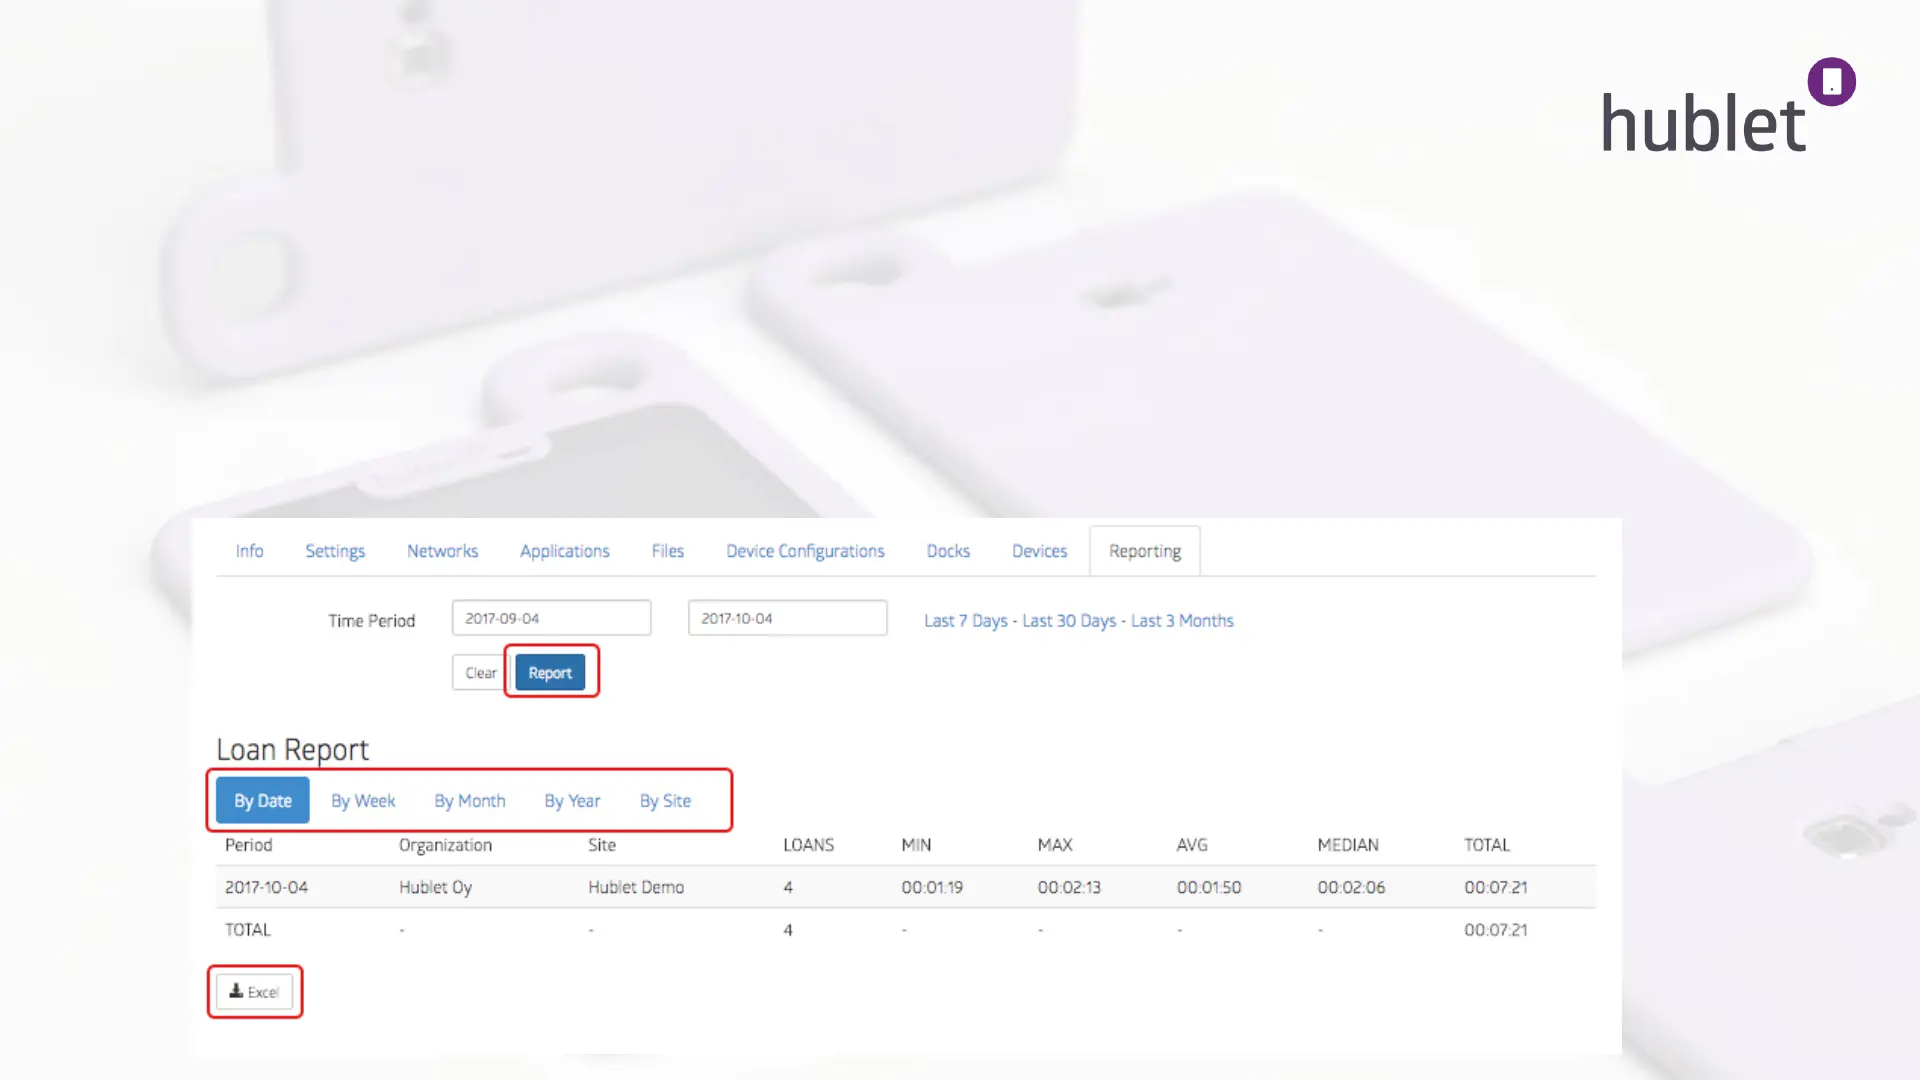The width and height of the screenshot is (1920, 1080).
Task: Group loan report By Week
Action: click(363, 801)
